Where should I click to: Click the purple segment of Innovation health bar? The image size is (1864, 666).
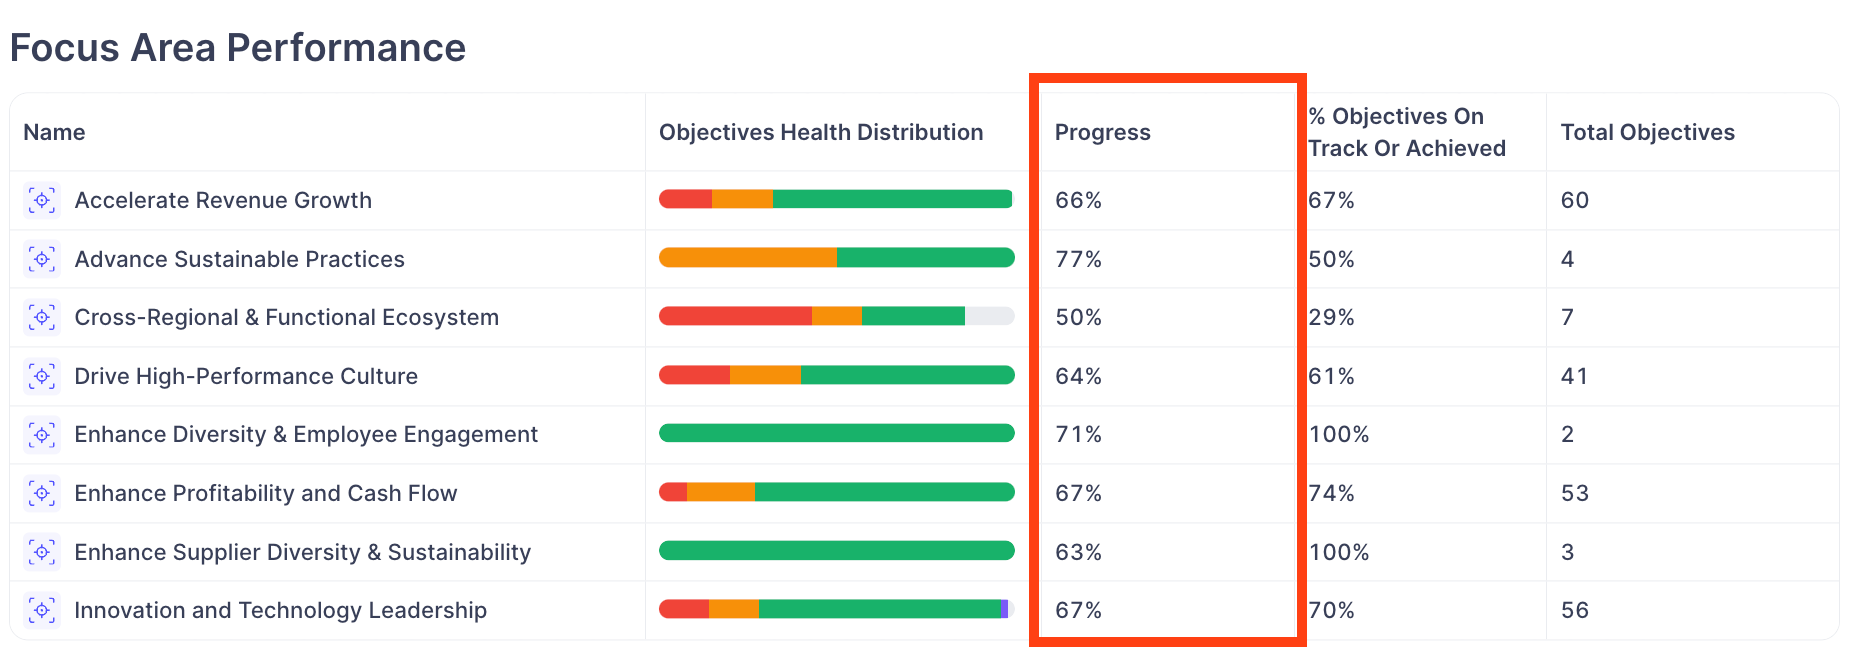(x=1004, y=609)
